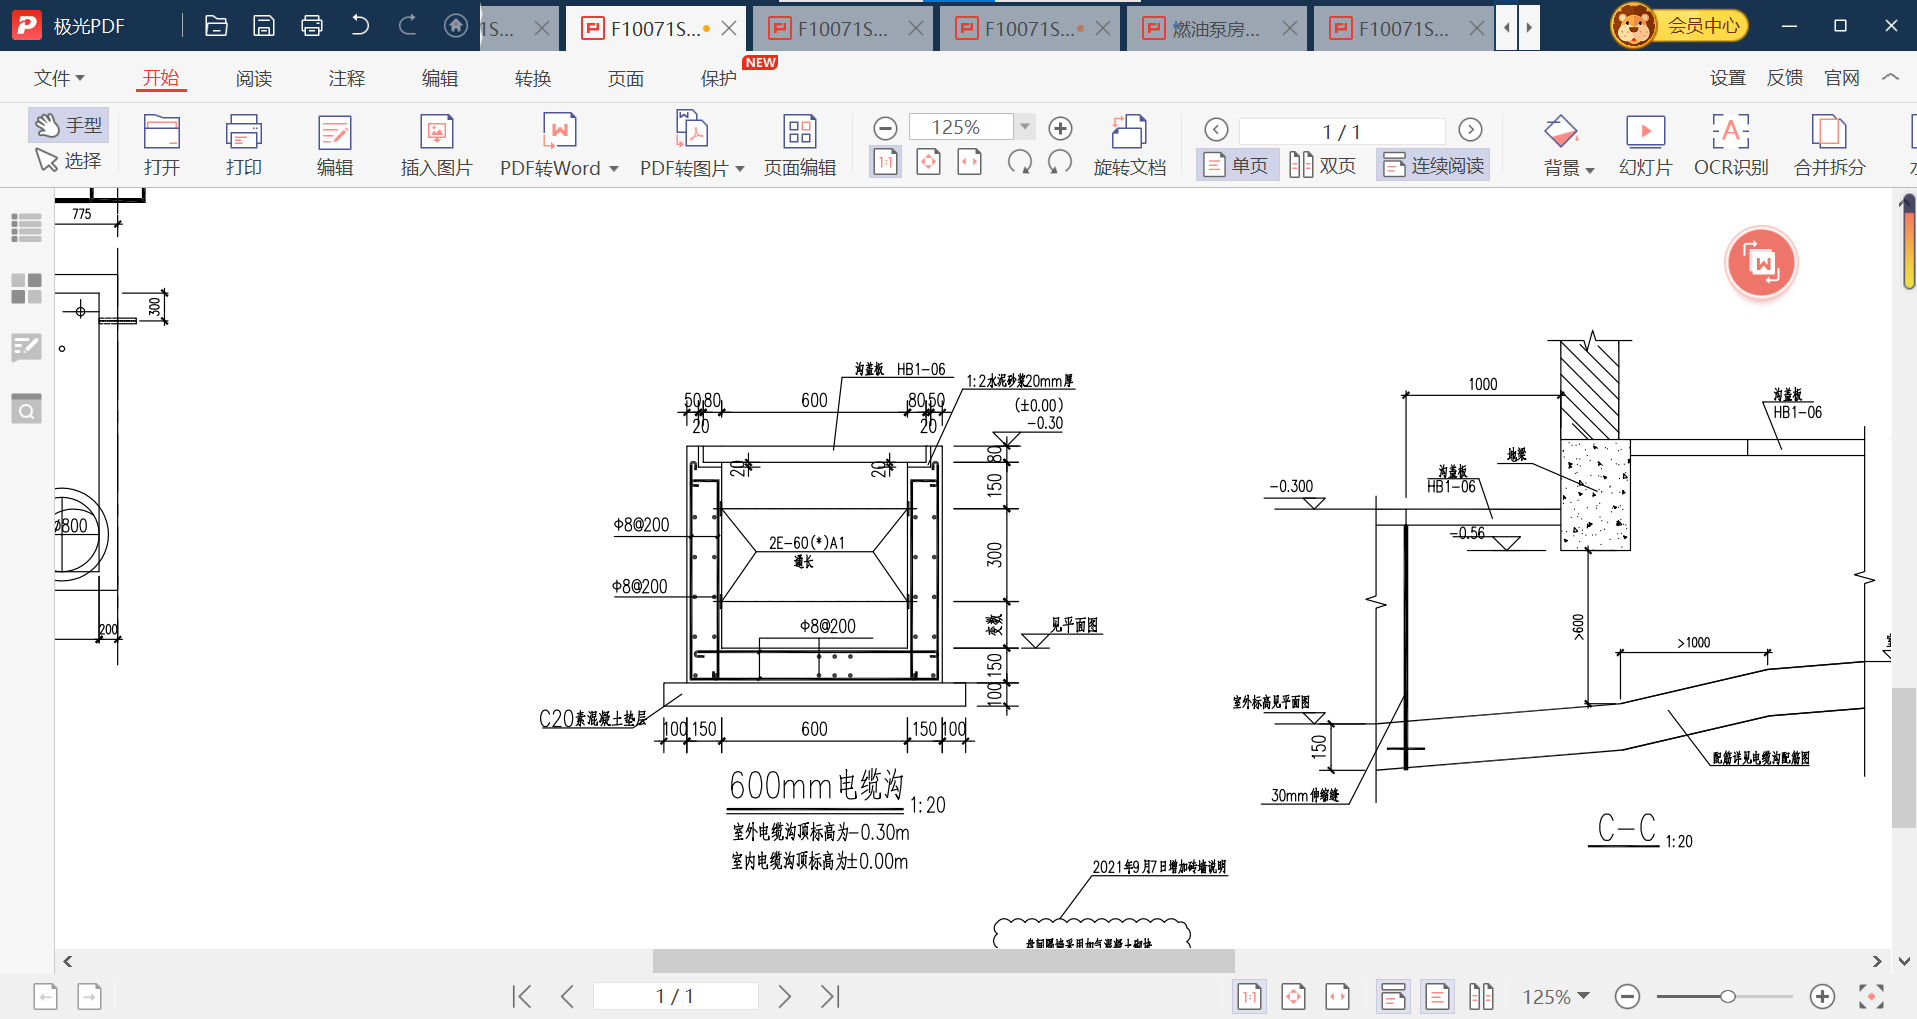Open search panel in sidebar

tap(26, 409)
